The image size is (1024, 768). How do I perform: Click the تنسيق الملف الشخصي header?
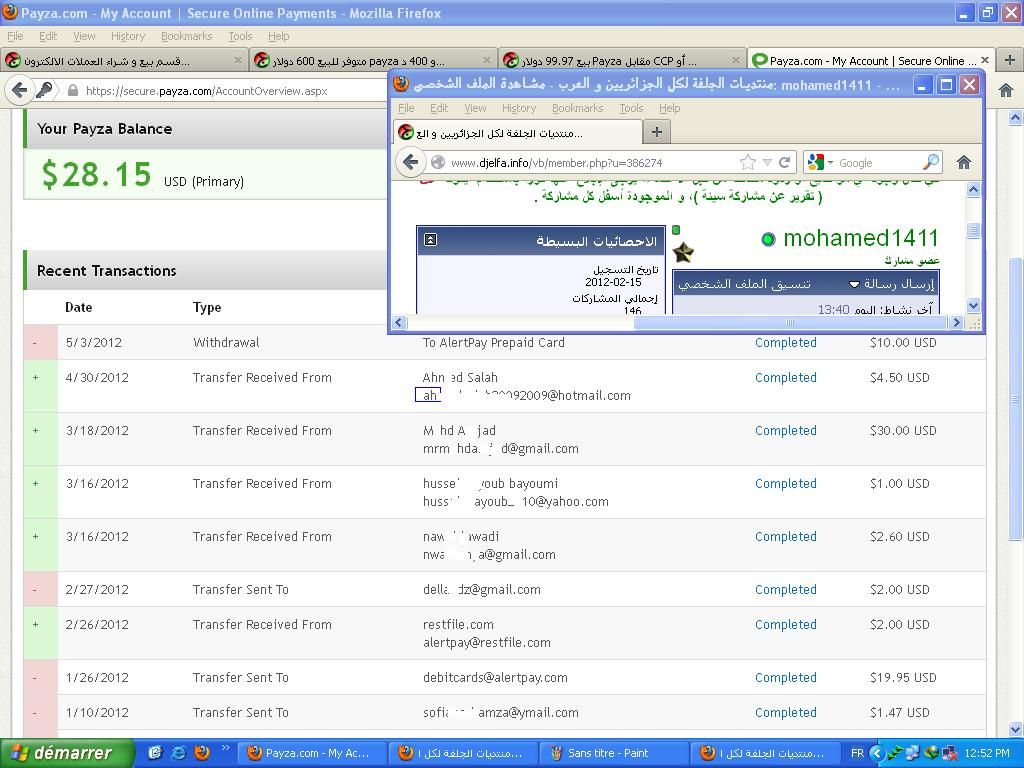pyautogui.click(x=744, y=284)
